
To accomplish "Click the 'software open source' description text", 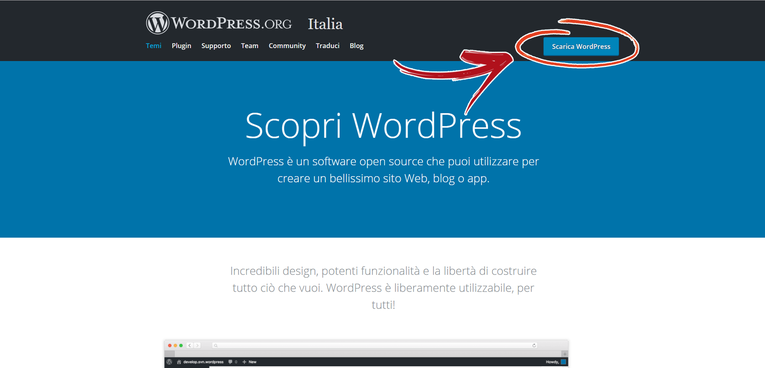I will 383,170.
